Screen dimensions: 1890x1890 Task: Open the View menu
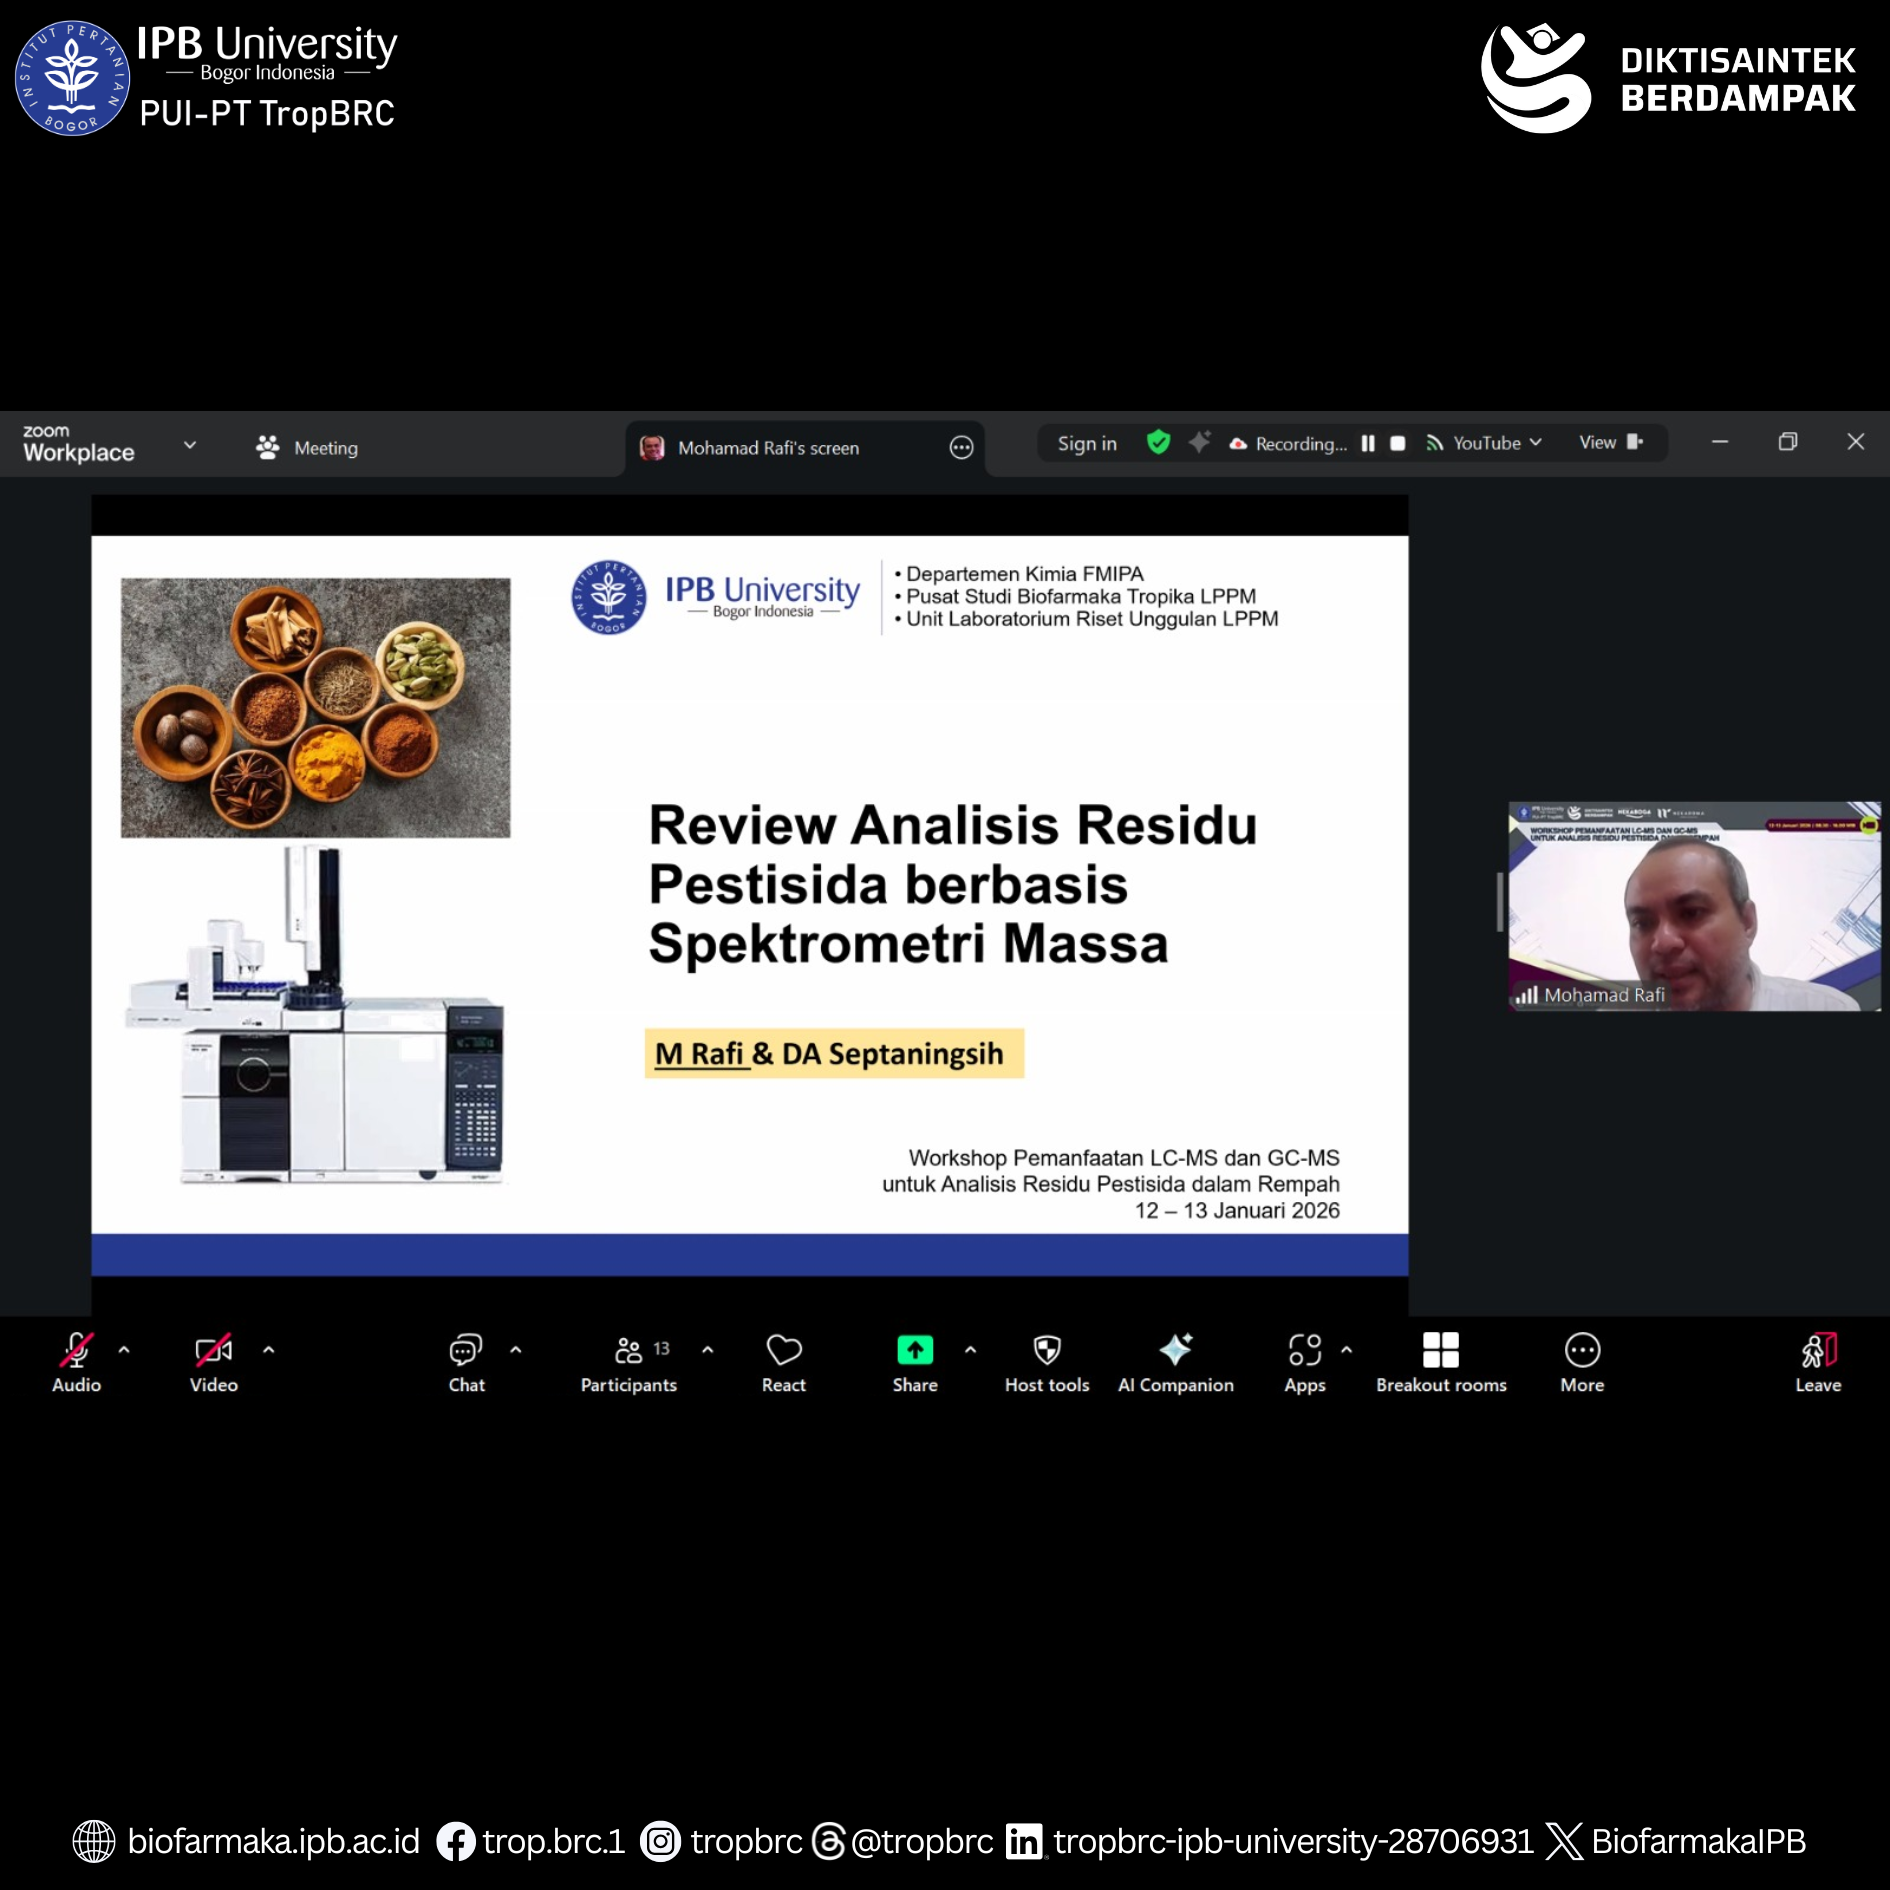tap(1609, 443)
